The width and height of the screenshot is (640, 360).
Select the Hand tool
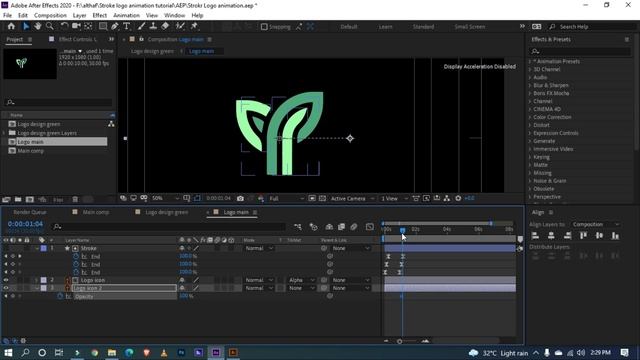[x=38, y=26]
